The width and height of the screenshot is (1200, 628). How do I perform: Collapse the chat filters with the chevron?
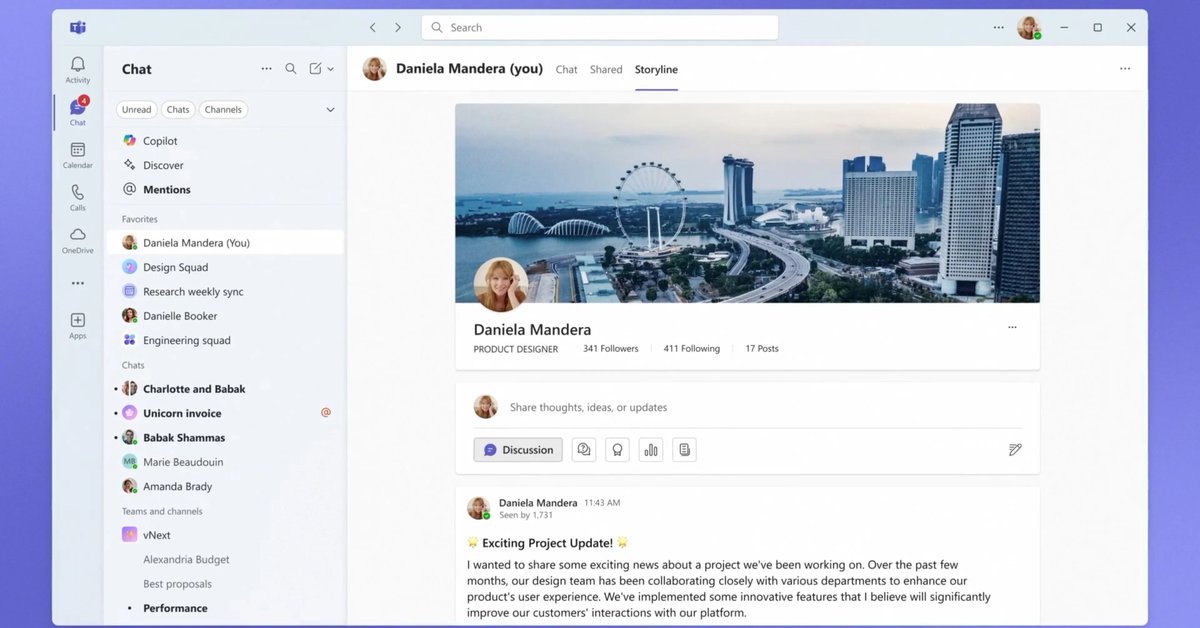(x=330, y=109)
